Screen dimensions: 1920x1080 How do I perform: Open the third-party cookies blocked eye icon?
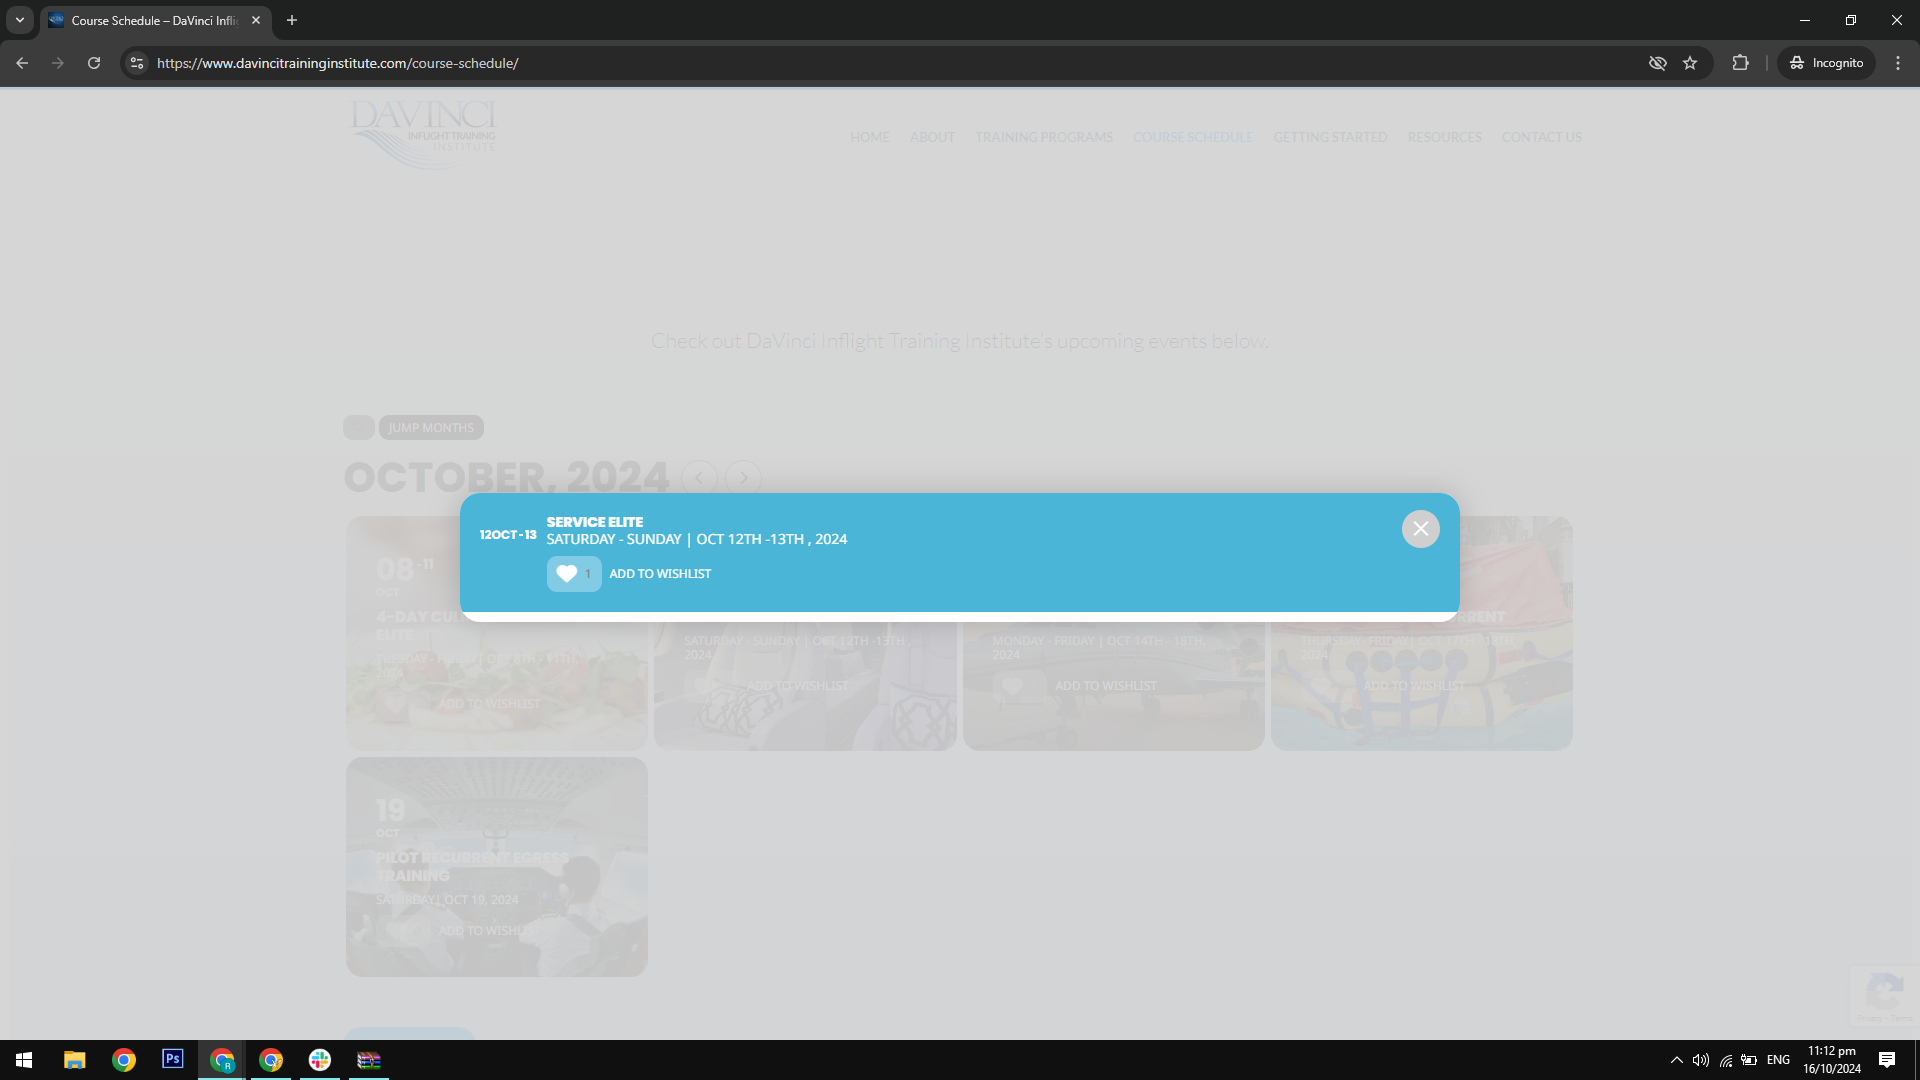pos(1658,63)
